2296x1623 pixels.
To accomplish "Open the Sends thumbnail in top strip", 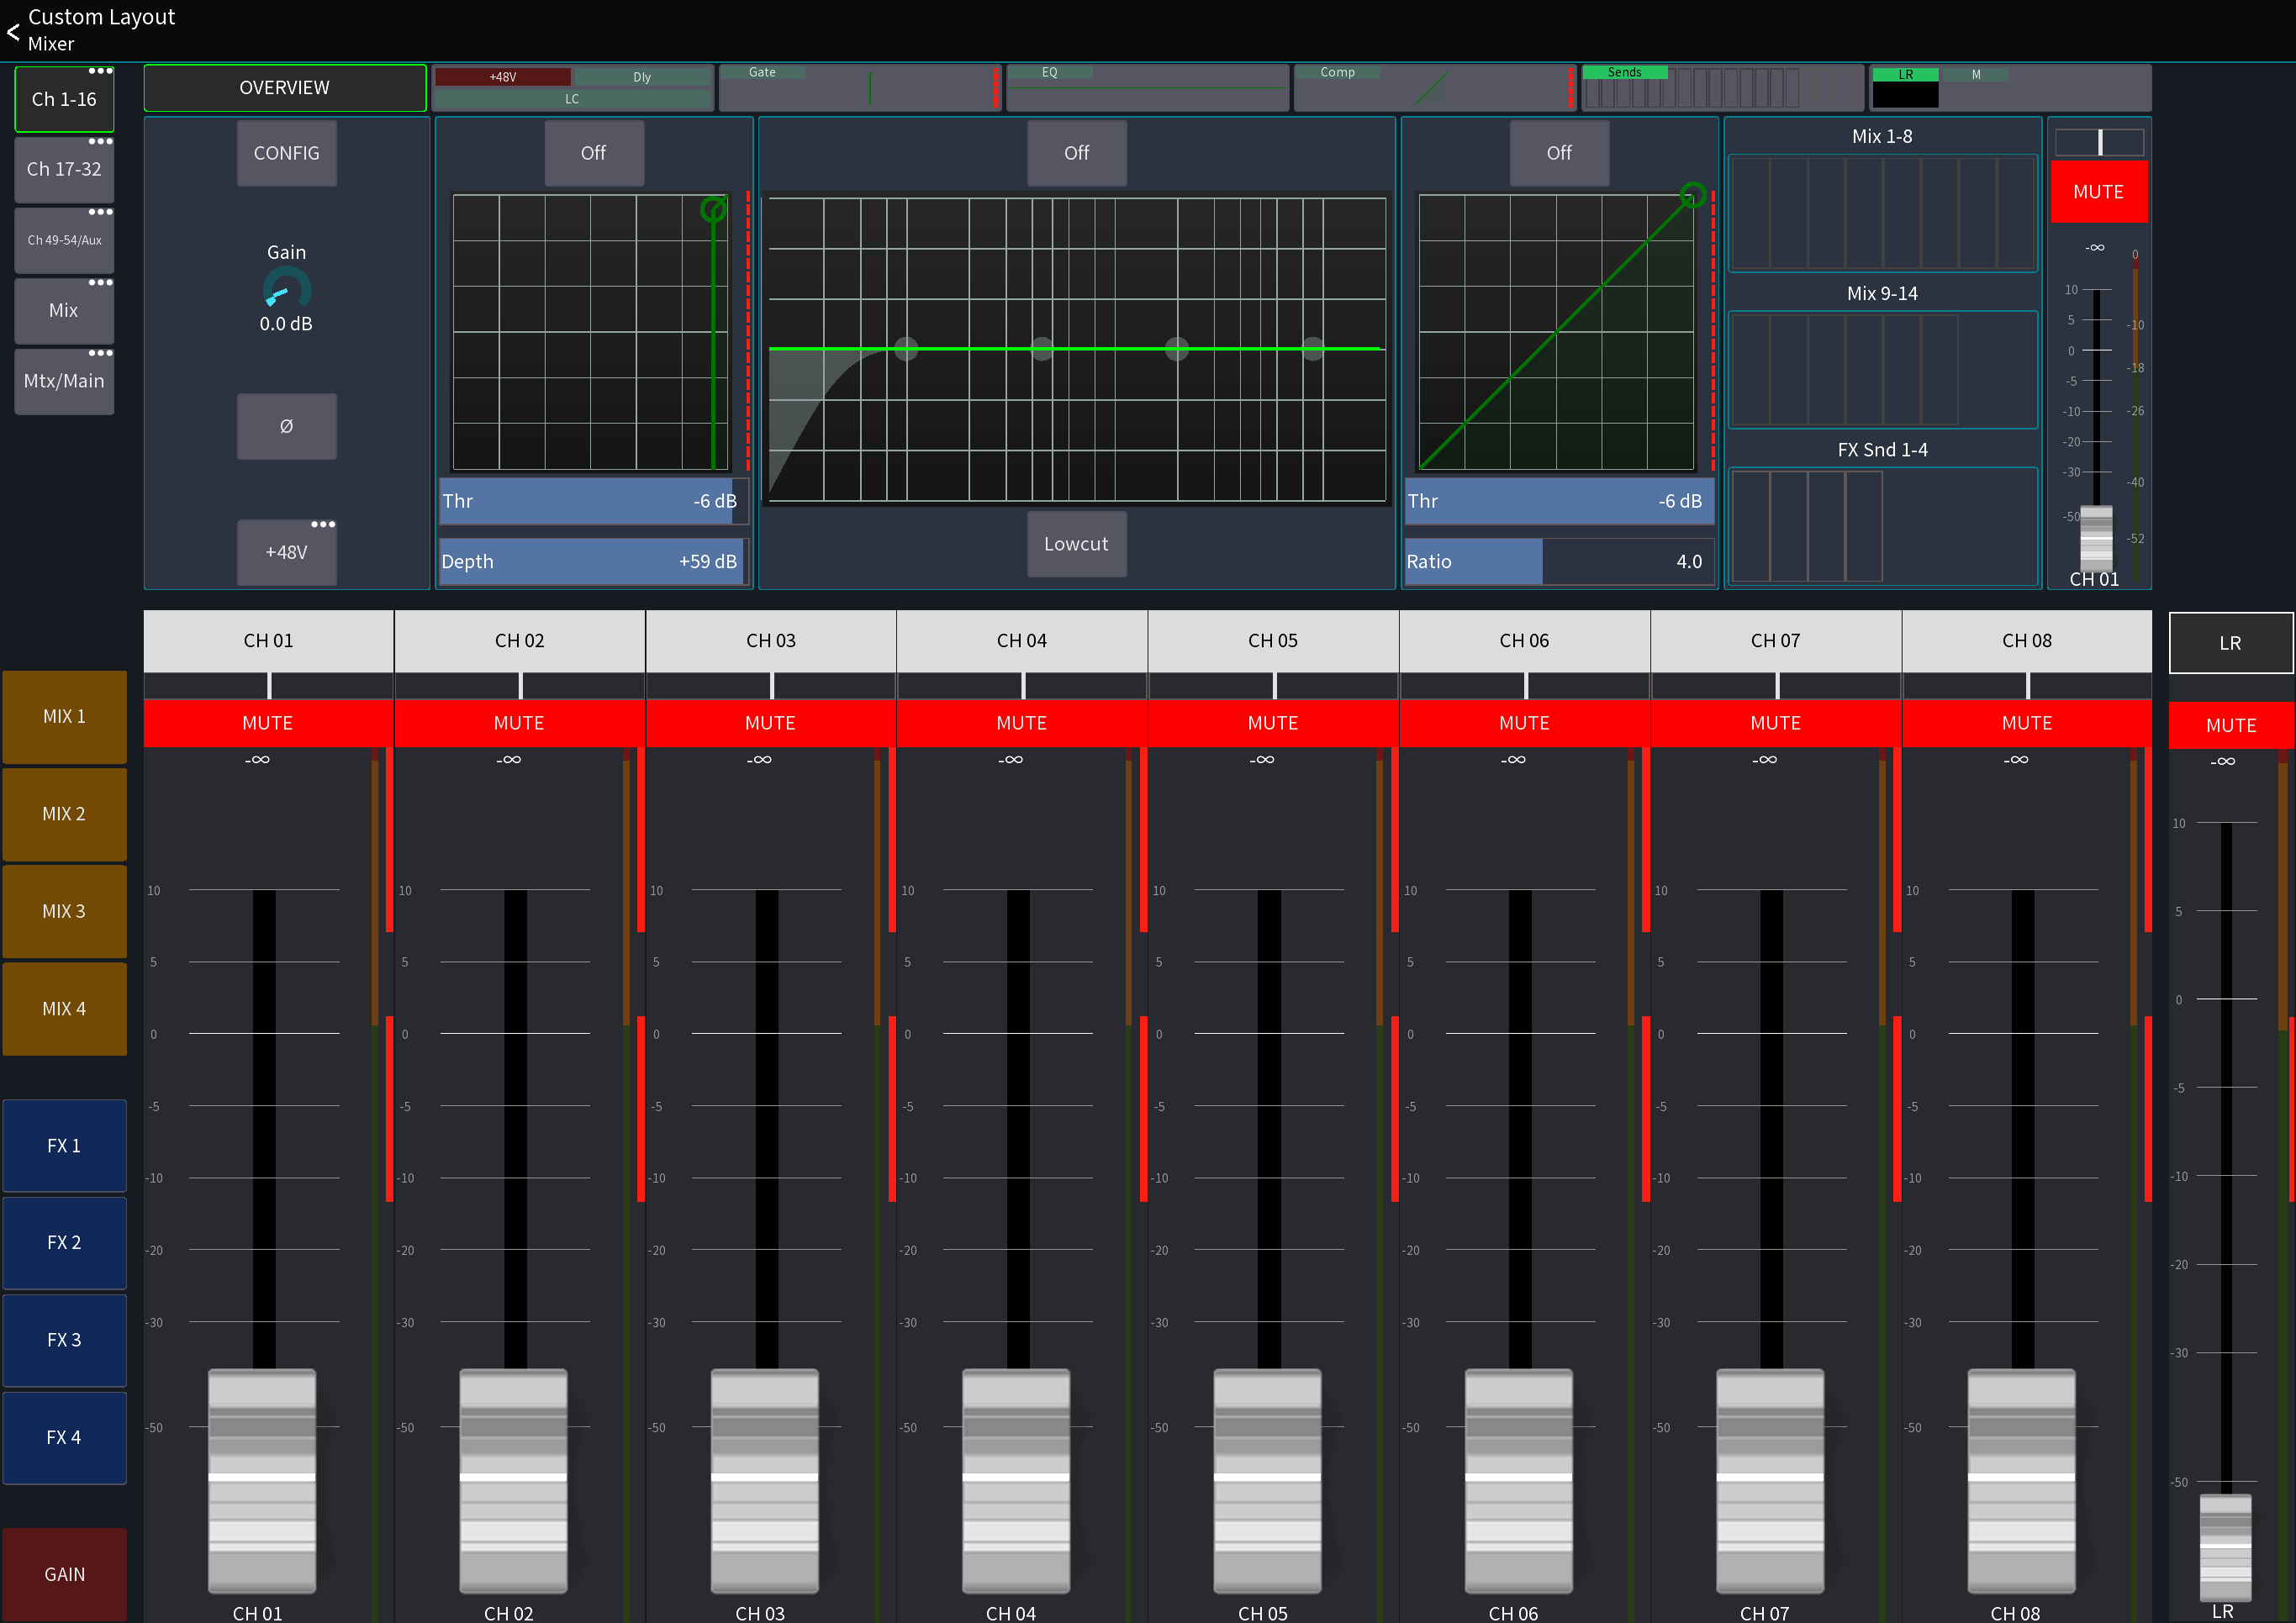I will coord(1722,88).
